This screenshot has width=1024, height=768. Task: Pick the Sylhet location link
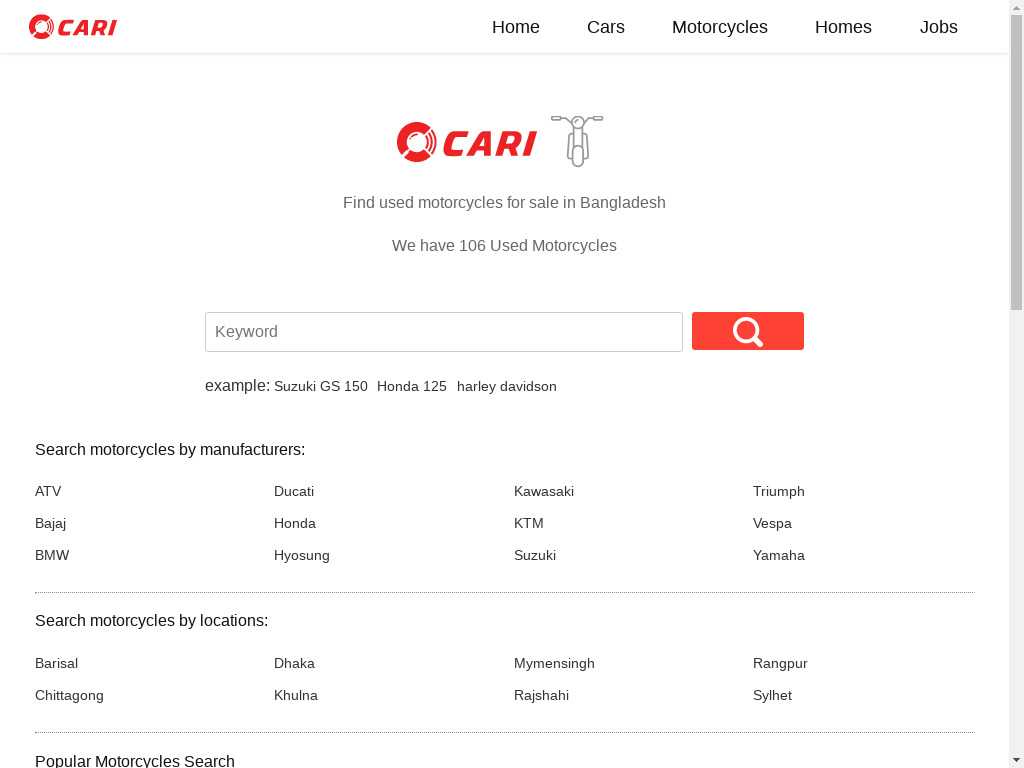[x=772, y=695]
